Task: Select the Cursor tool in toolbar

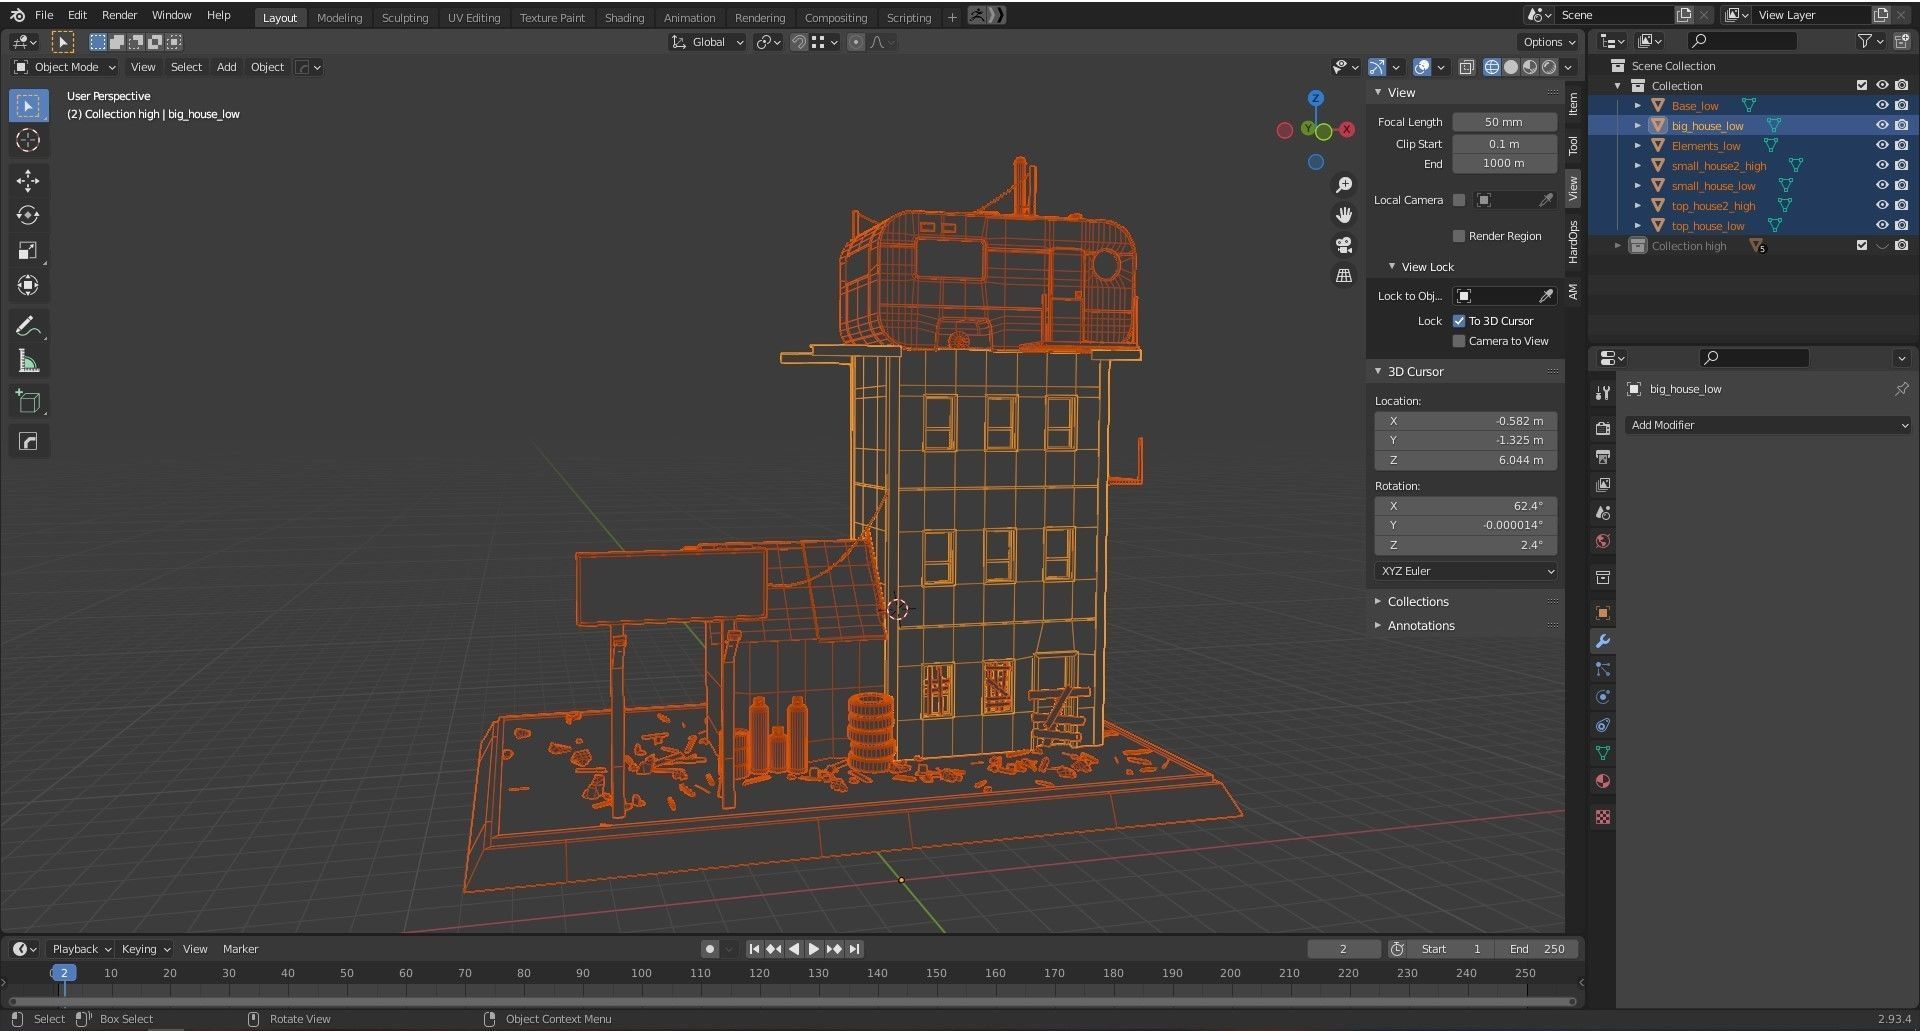Action: pyautogui.click(x=28, y=141)
